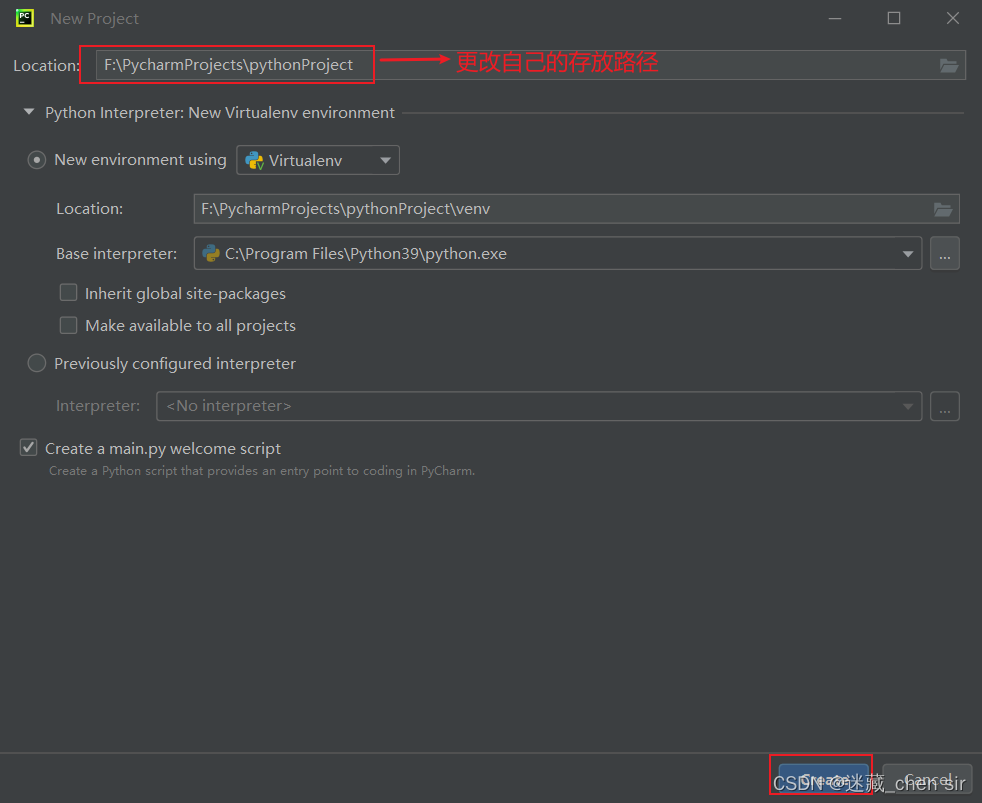Open previously configured interpreter browse dialog
This screenshot has height=803, width=982.
coord(944,407)
